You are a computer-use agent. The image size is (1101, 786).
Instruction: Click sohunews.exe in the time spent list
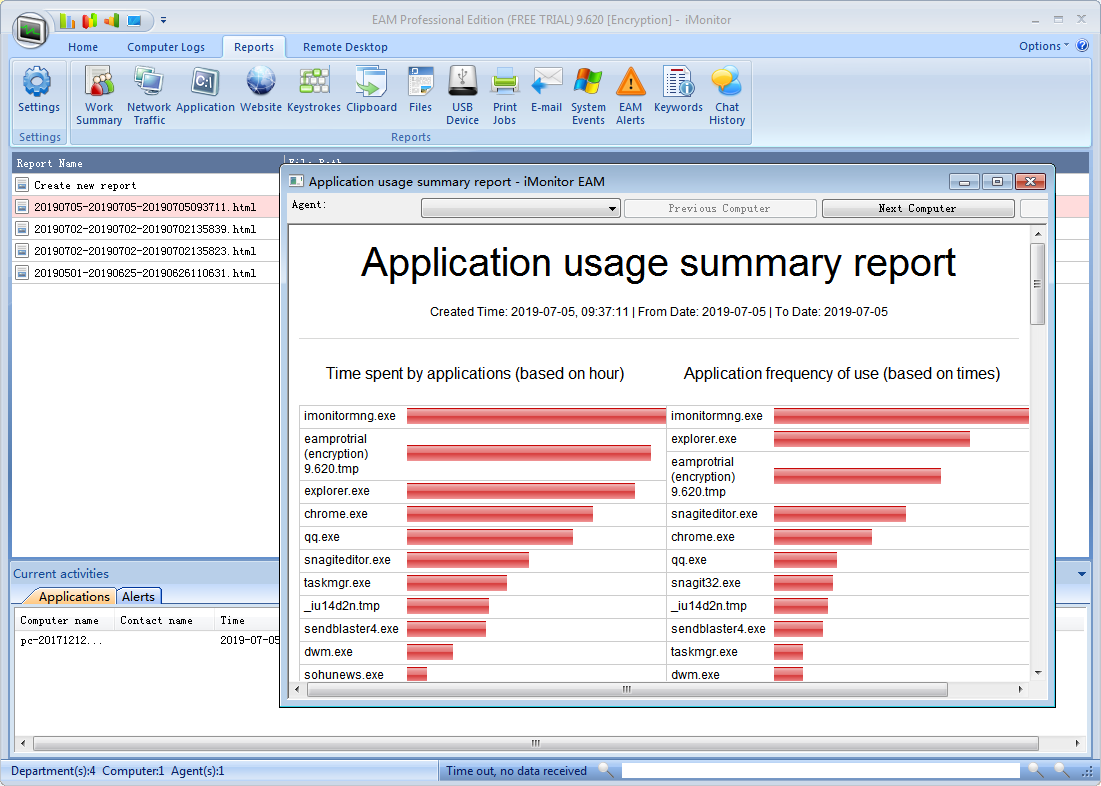pos(344,674)
